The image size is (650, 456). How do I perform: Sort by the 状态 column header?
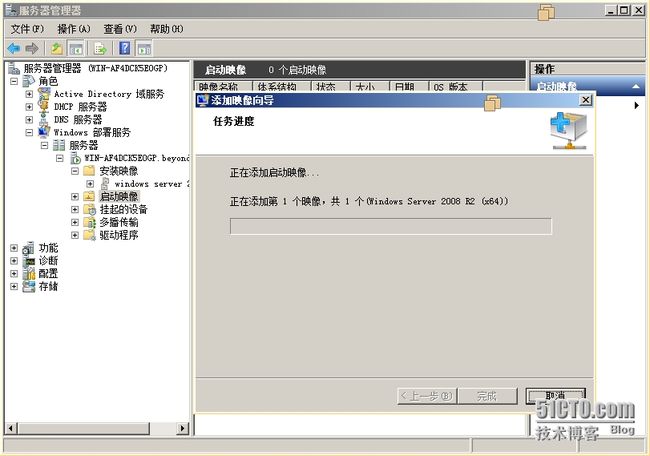(x=331, y=87)
